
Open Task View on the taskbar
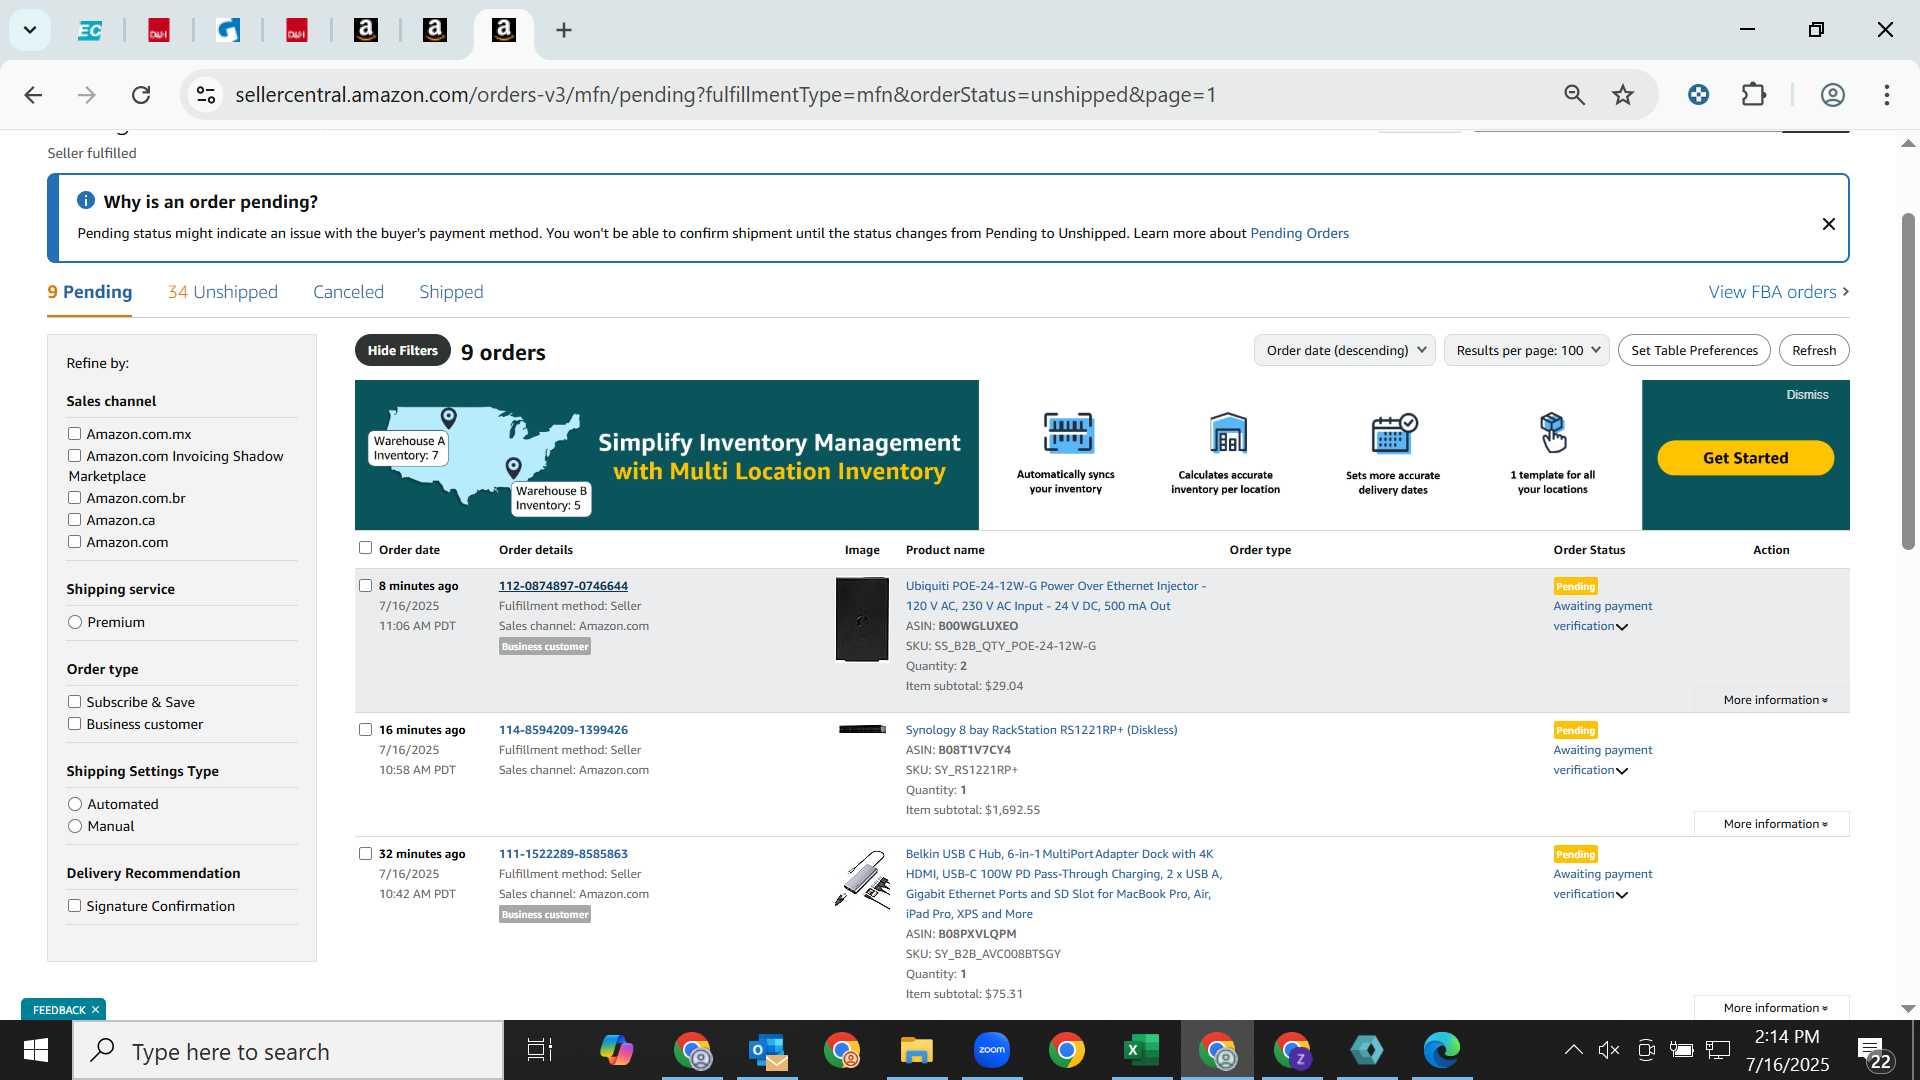click(x=540, y=1051)
